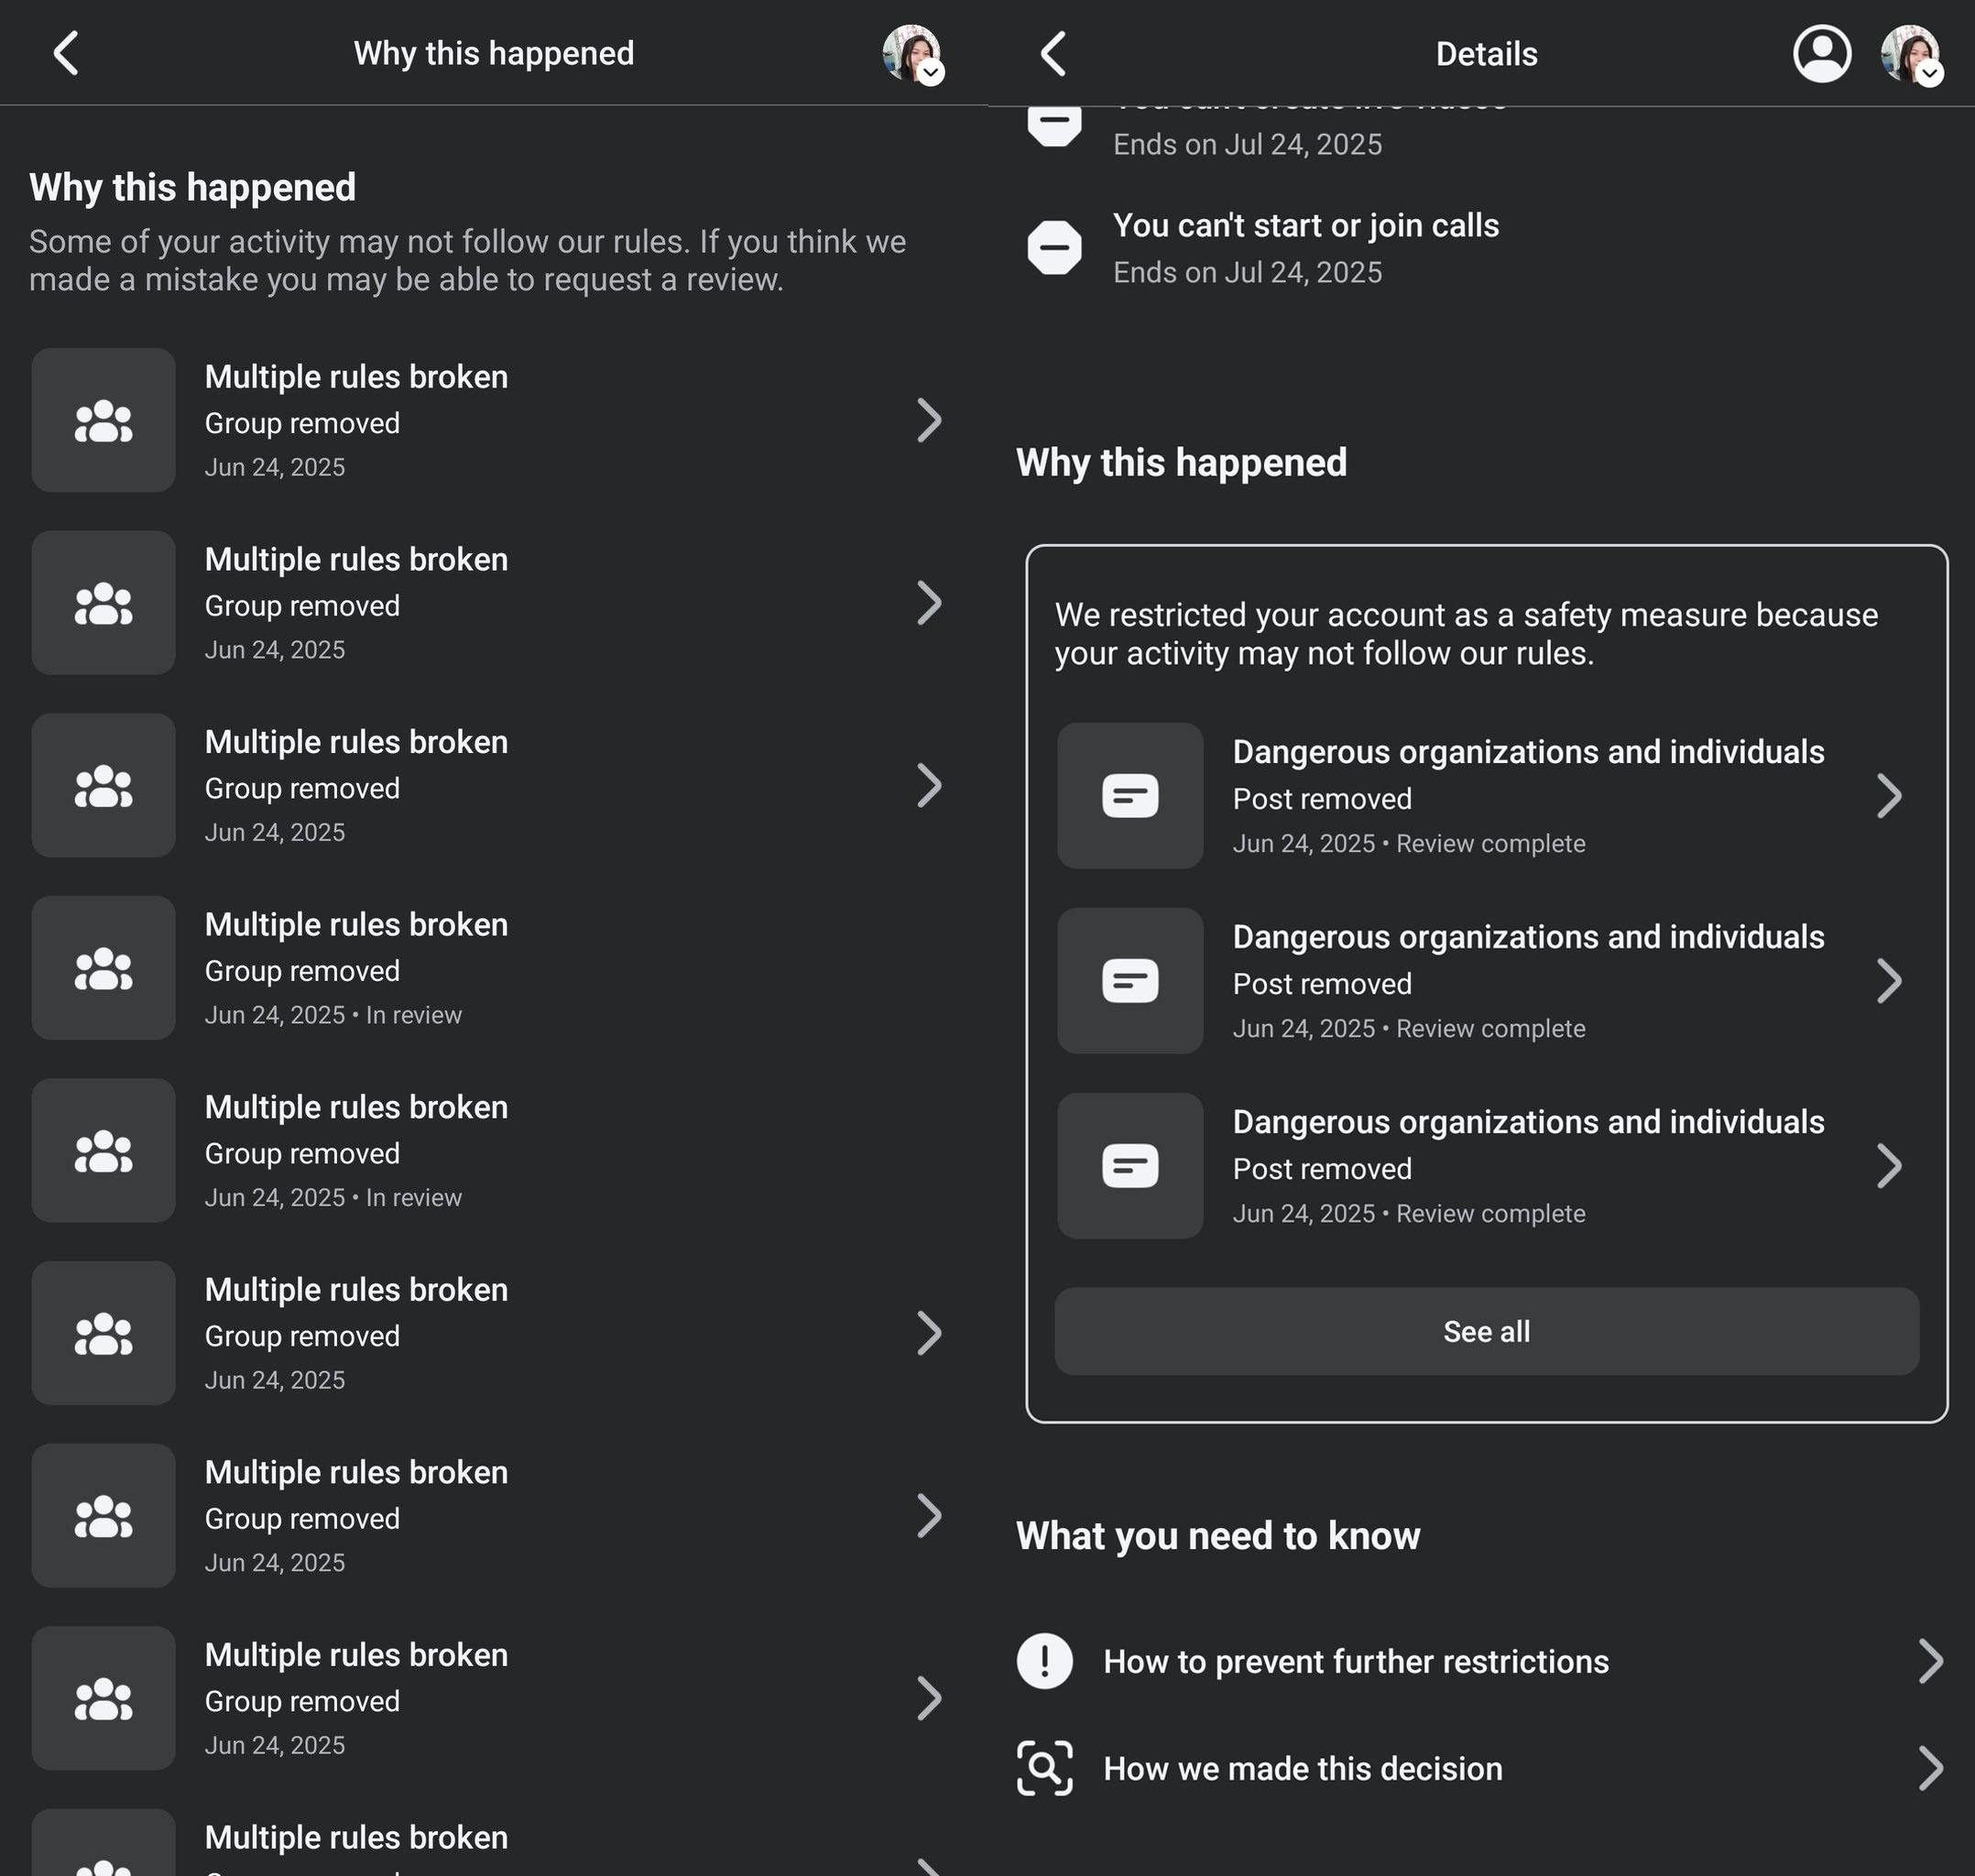Click post icon of first Dangerous organizations item
Viewport: 1975px width, 1876px height.
(1130, 796)
